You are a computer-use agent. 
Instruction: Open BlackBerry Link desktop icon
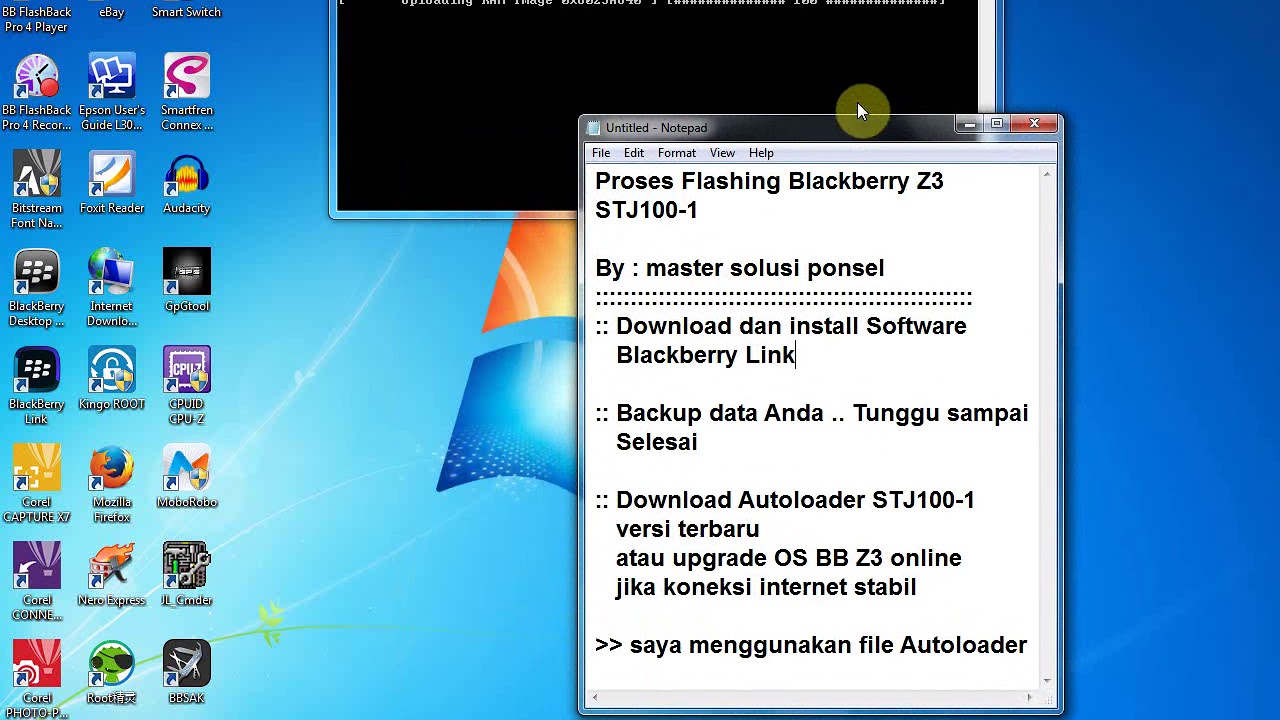37,386
